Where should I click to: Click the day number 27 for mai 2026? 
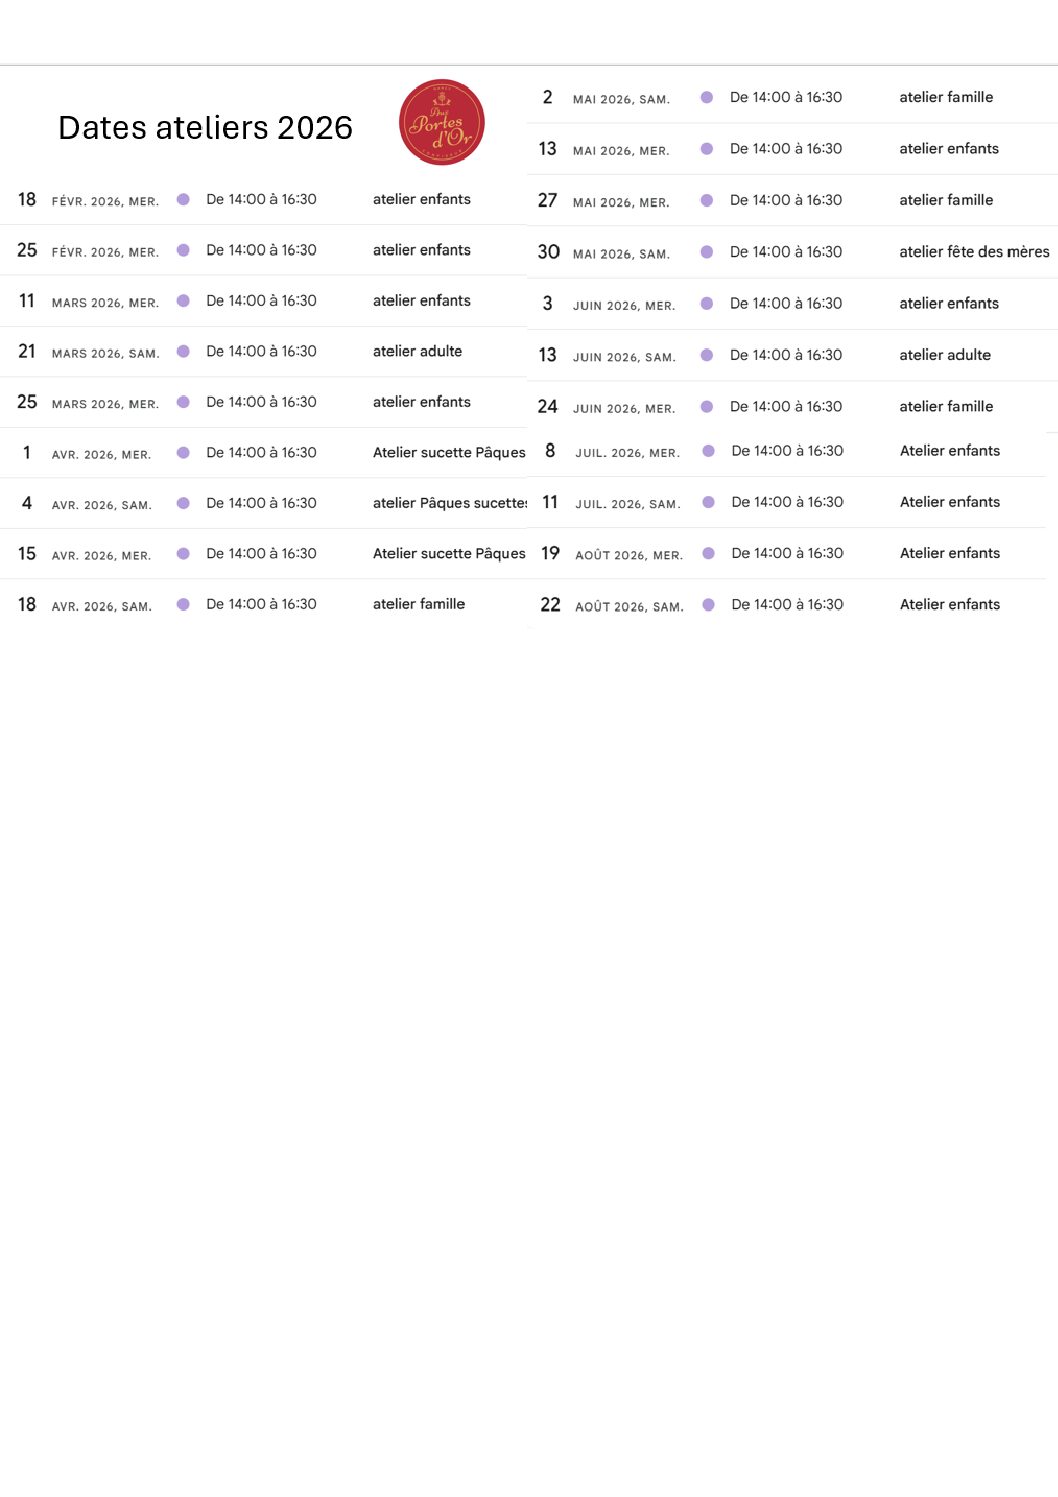pyautogui.click(x=547, y=200)
